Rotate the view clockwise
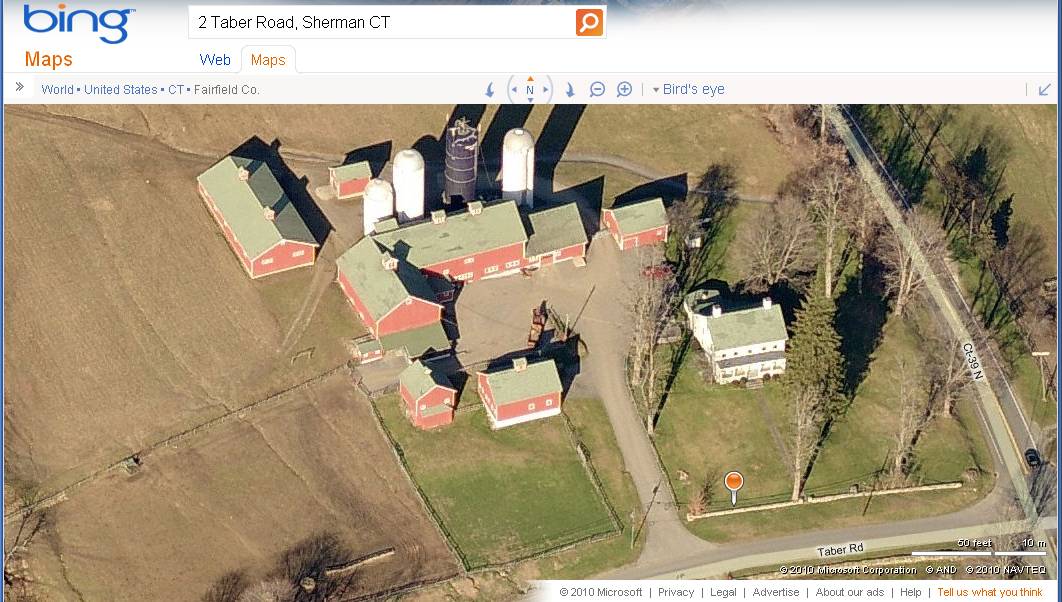1062x602 pixels. [570, 89]
